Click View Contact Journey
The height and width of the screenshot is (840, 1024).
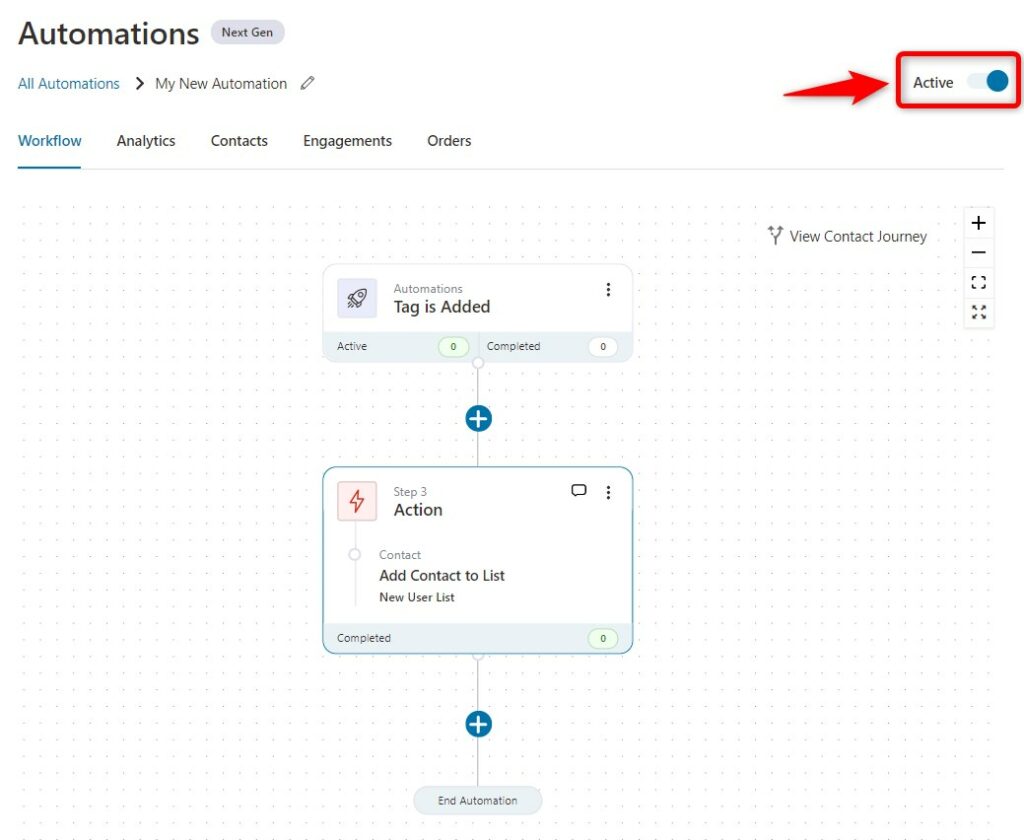pyautogui.click(x=847, y=236)
